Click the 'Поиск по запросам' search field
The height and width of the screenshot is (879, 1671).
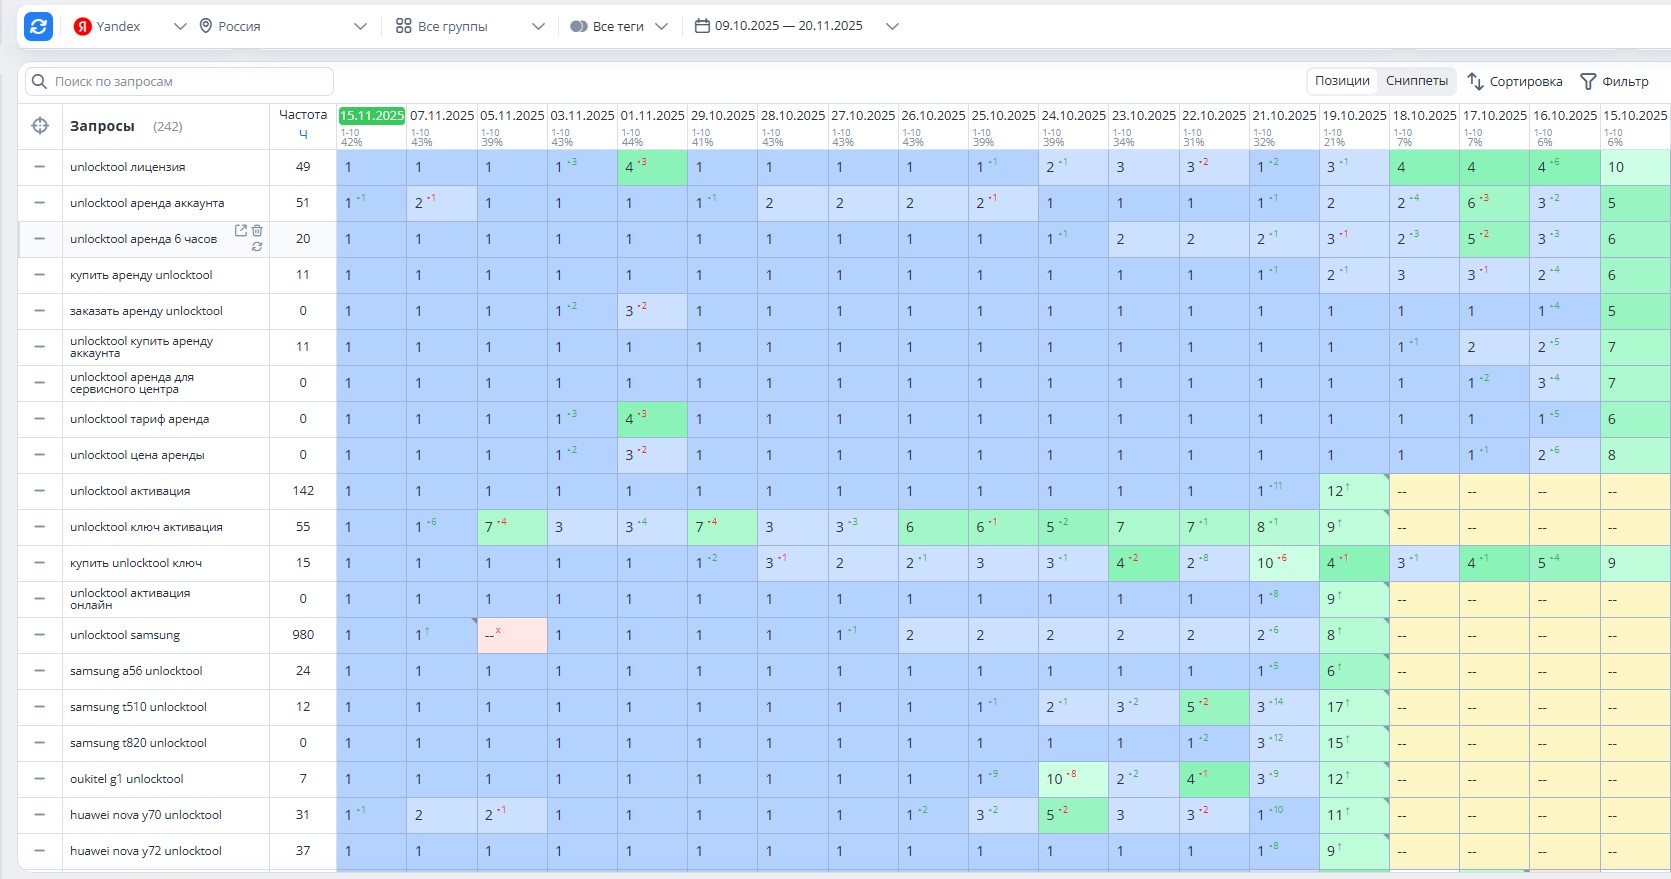179,82
